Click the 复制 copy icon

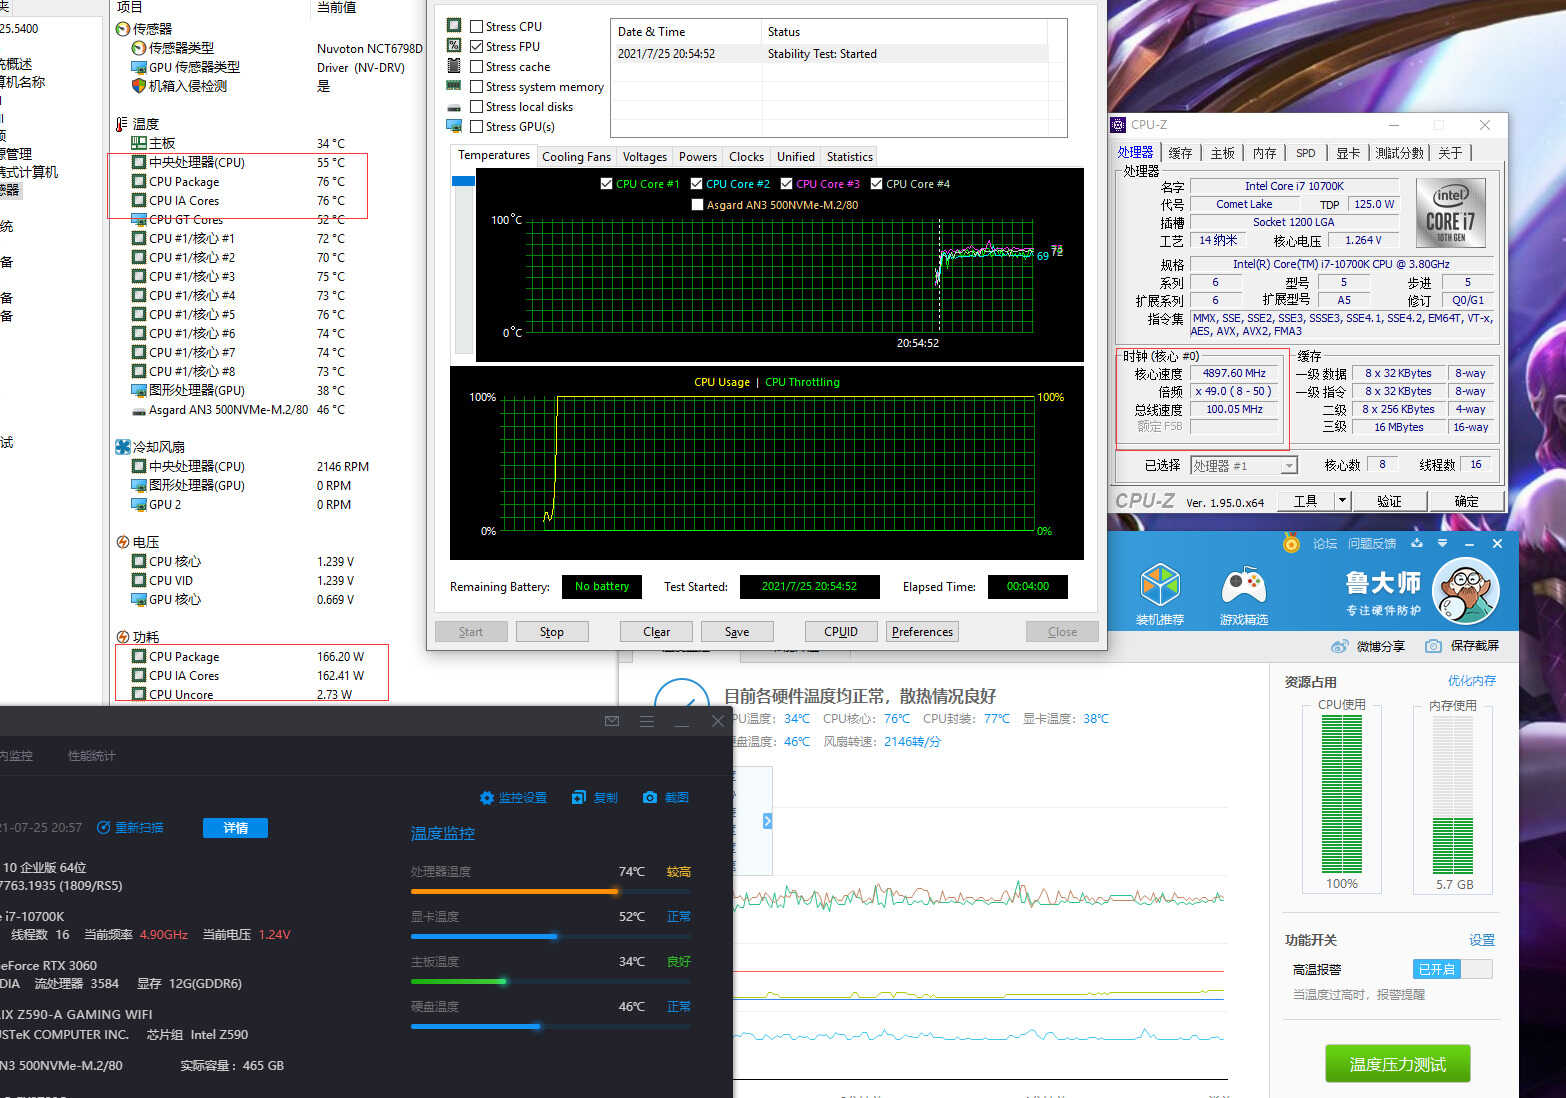tap(578, 797)
